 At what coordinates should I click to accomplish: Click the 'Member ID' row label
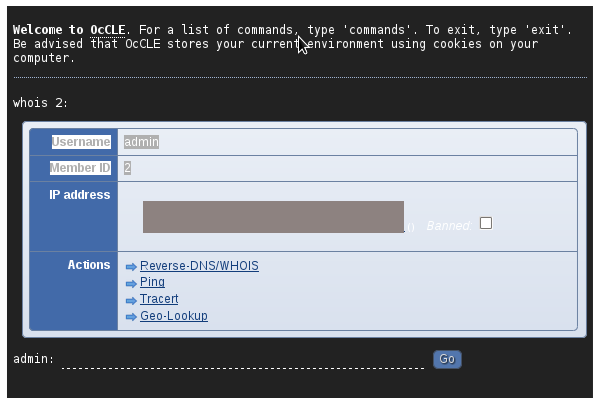[x=80, y=168]
